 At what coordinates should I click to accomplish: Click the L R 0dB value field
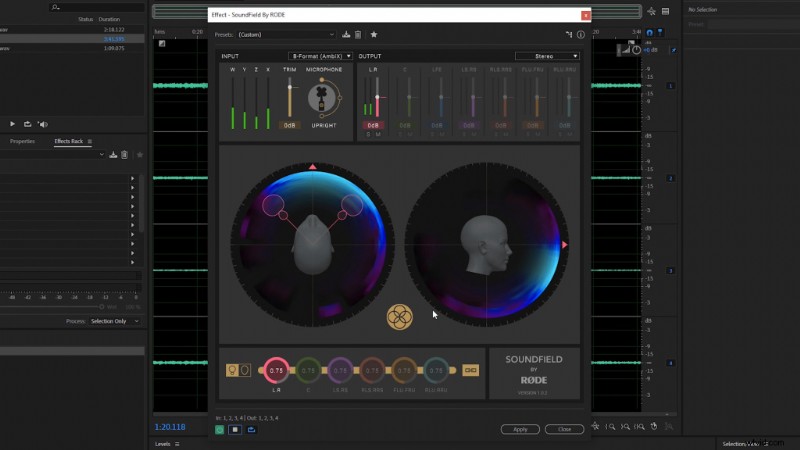coord(373,125)
